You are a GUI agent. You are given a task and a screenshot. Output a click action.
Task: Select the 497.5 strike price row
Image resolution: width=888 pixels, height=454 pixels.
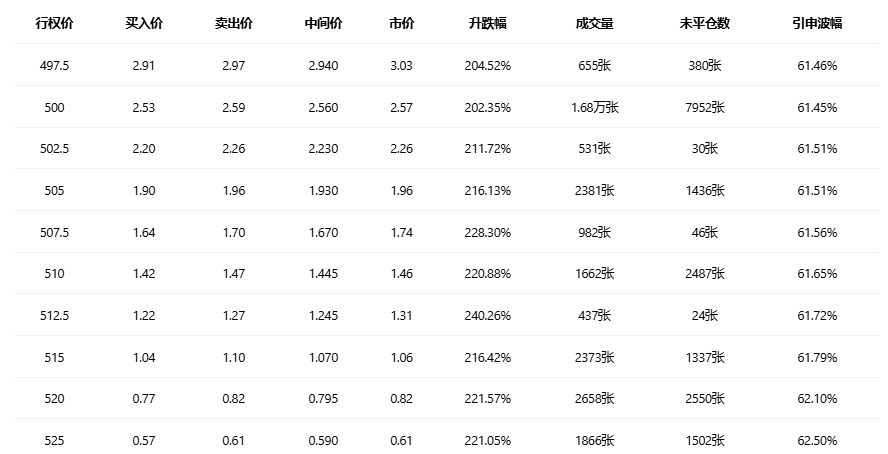(x=54, y=65)
